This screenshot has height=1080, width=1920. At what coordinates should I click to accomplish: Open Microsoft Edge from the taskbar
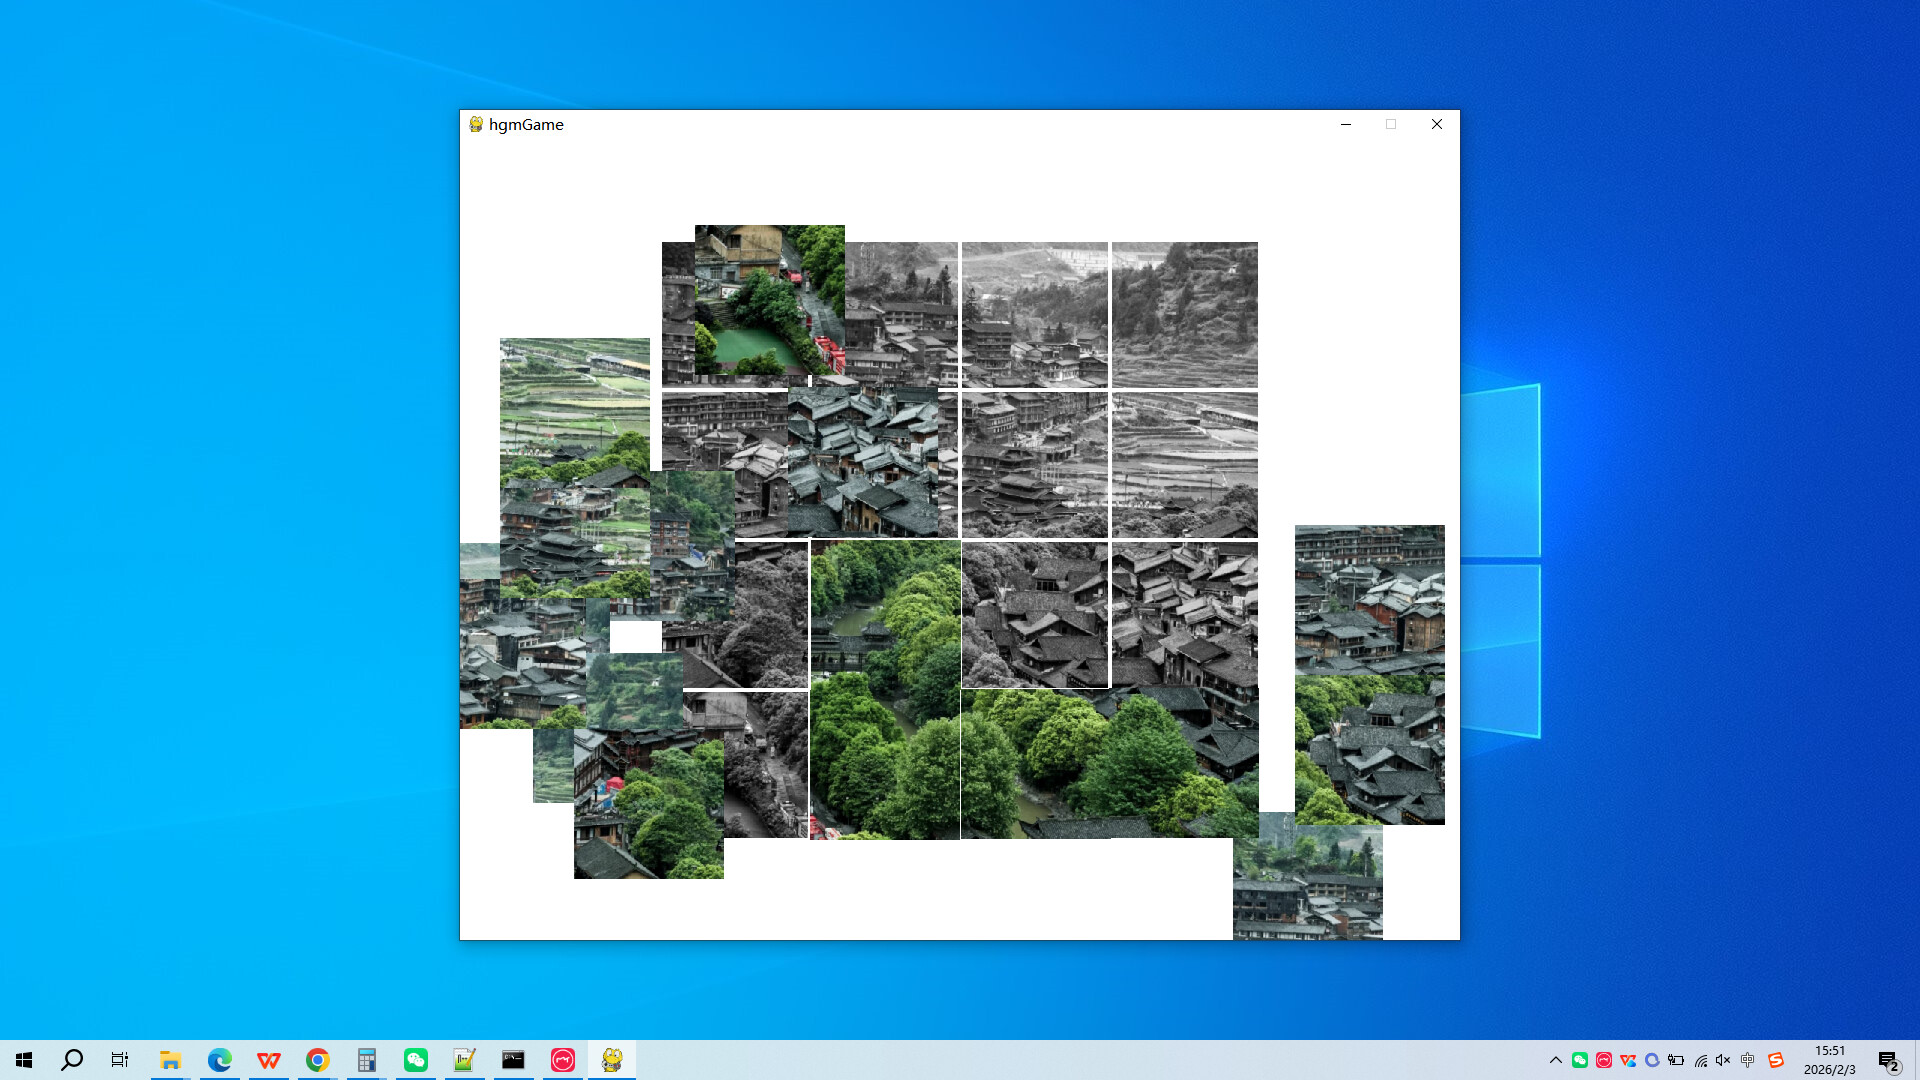[x=219, y=1059]
